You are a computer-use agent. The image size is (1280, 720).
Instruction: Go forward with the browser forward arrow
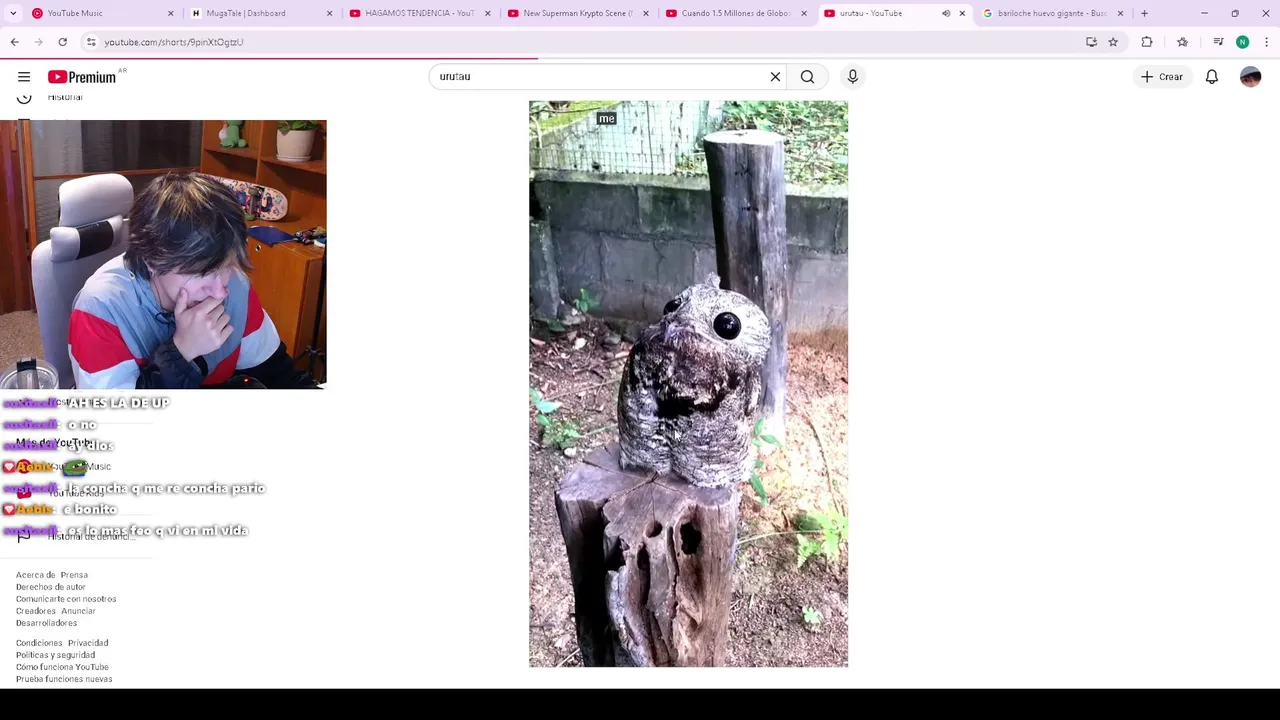coord(38,42)
